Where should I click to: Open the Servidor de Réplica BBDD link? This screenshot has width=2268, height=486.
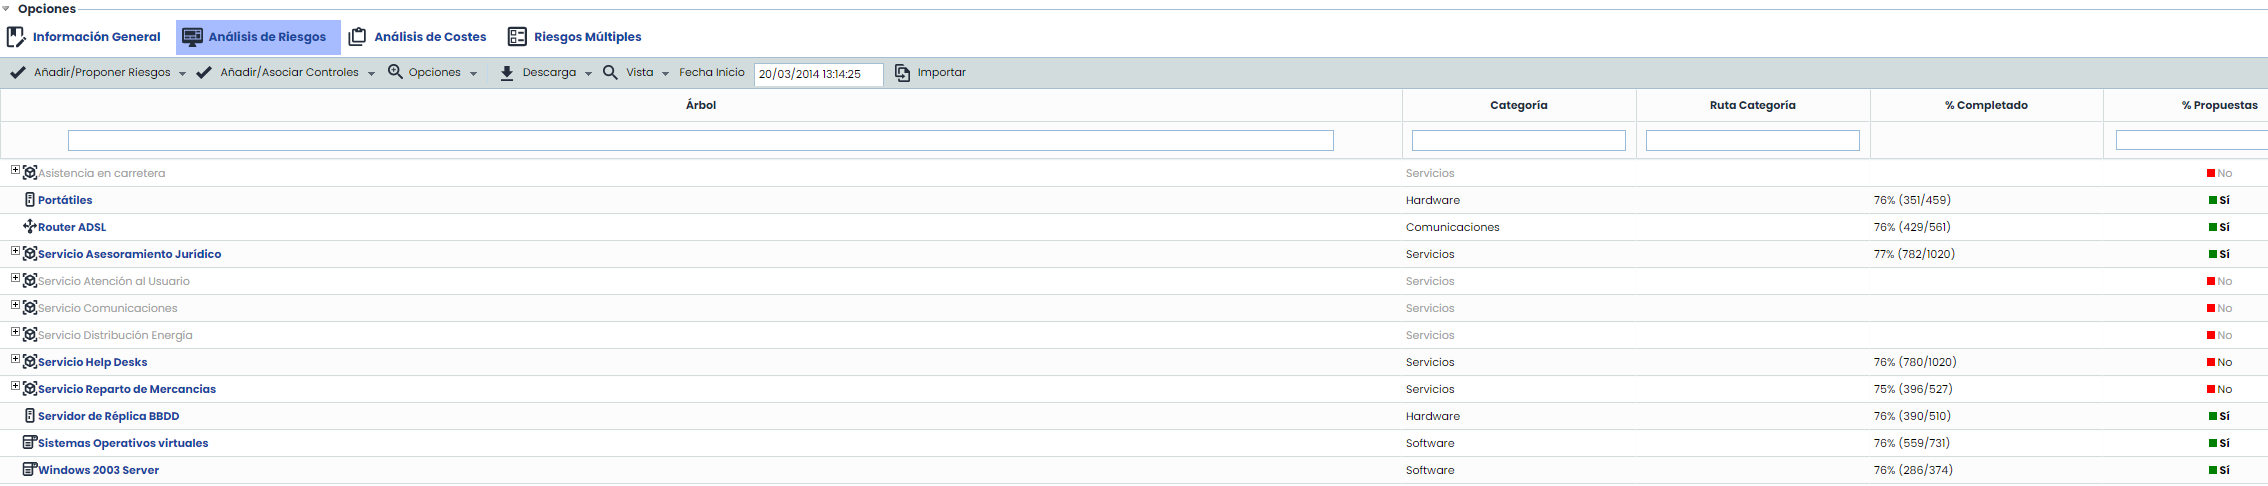(x=108, y=416)
